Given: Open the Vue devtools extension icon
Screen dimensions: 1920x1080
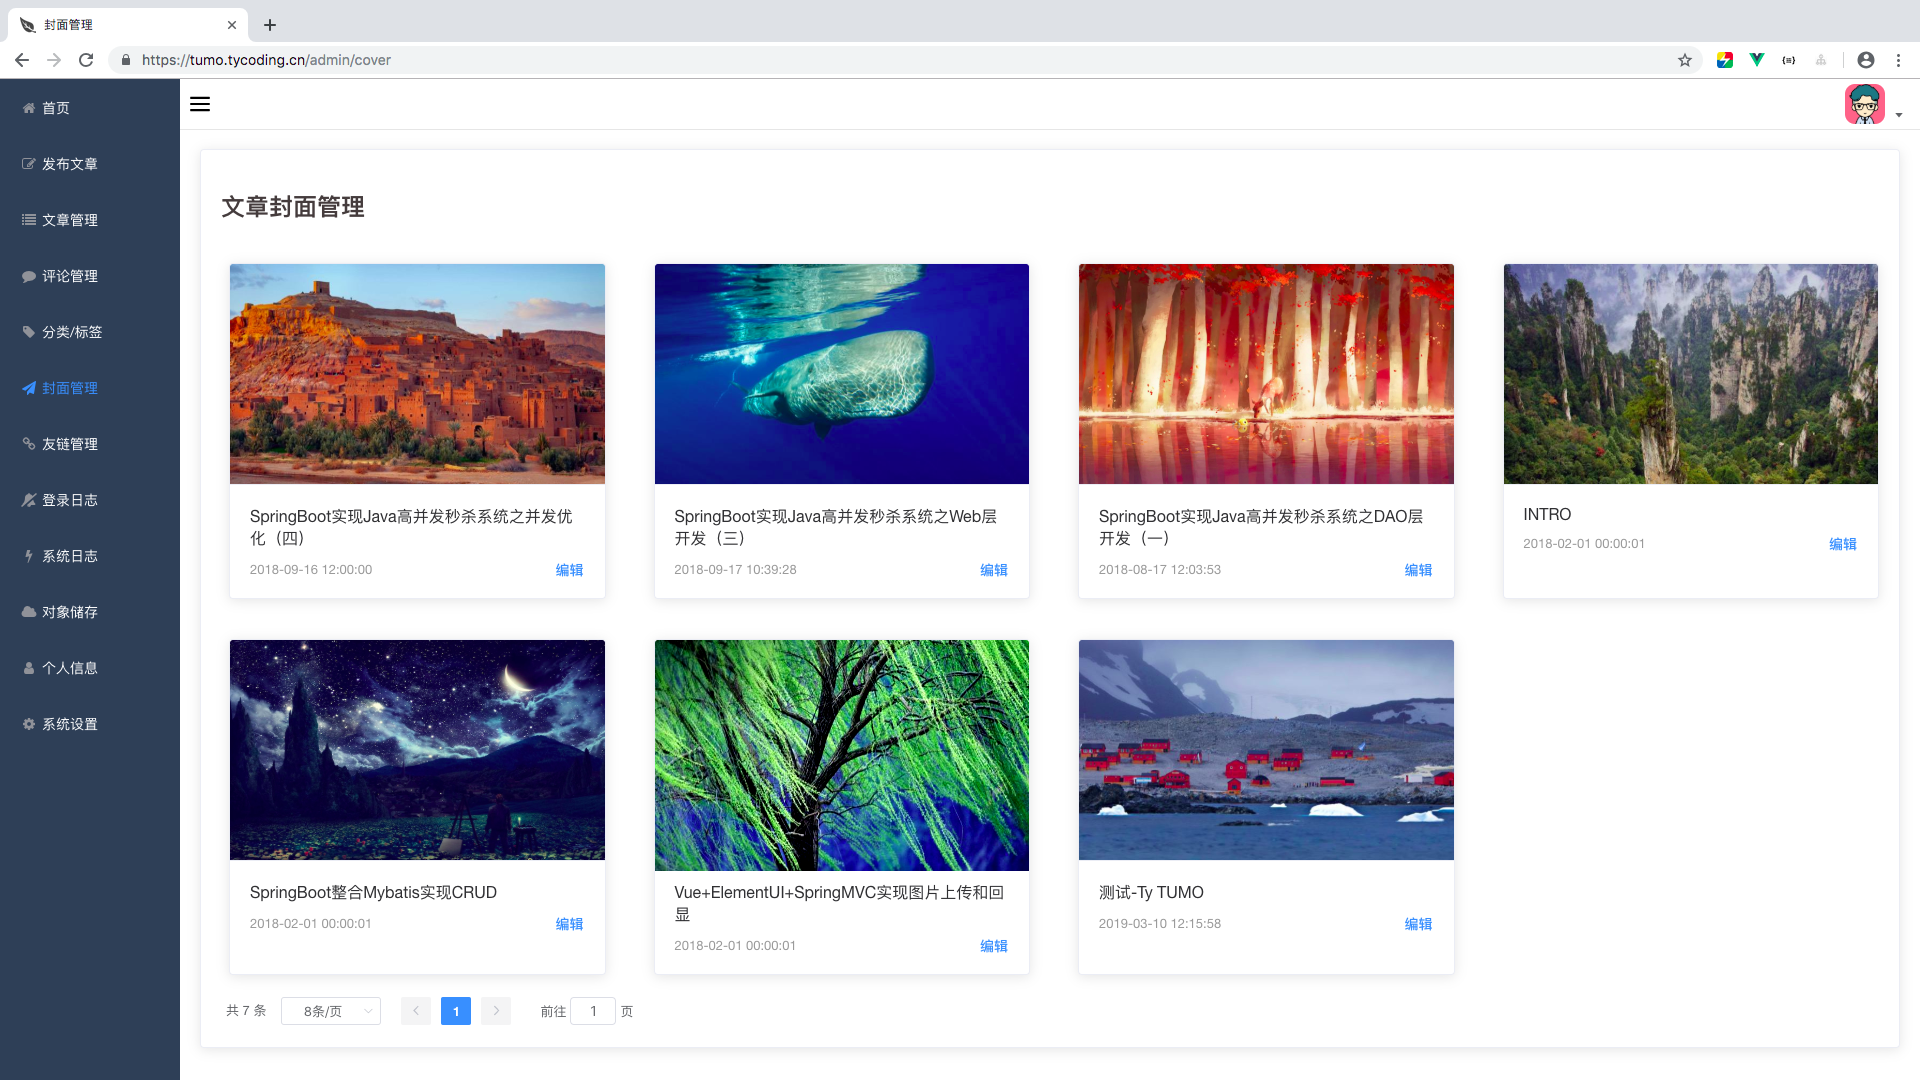Looking at the screenshot, I should pyautogui.click(x=1757, y=60).
